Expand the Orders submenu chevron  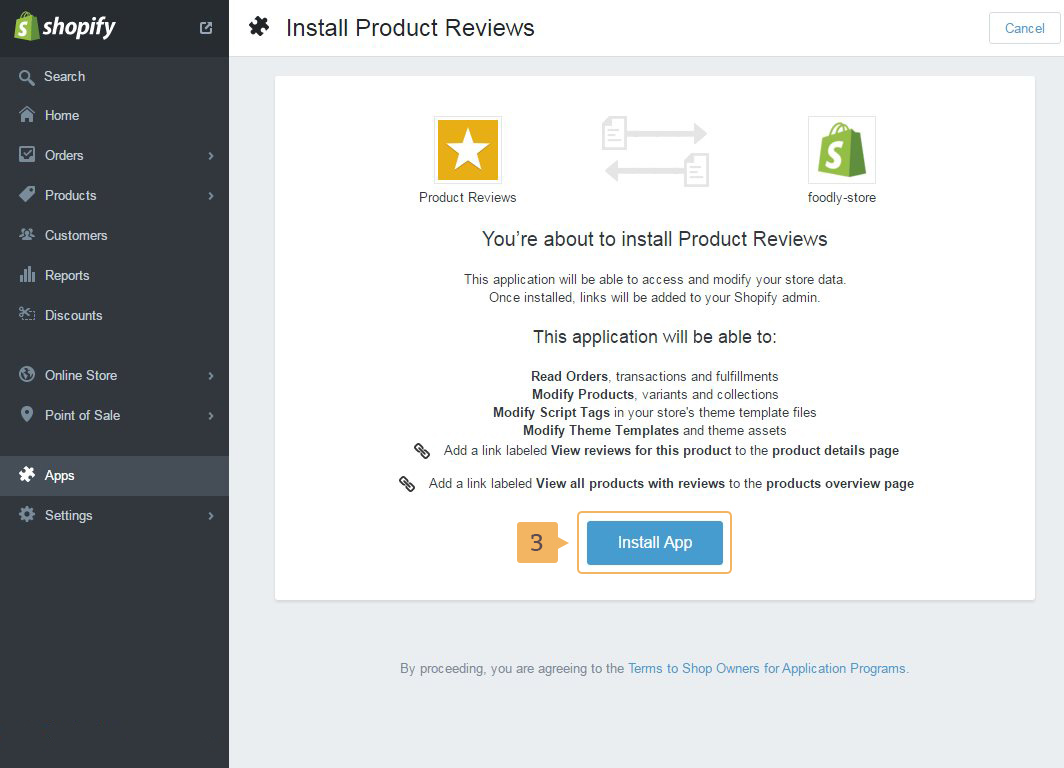pos(211,156)
